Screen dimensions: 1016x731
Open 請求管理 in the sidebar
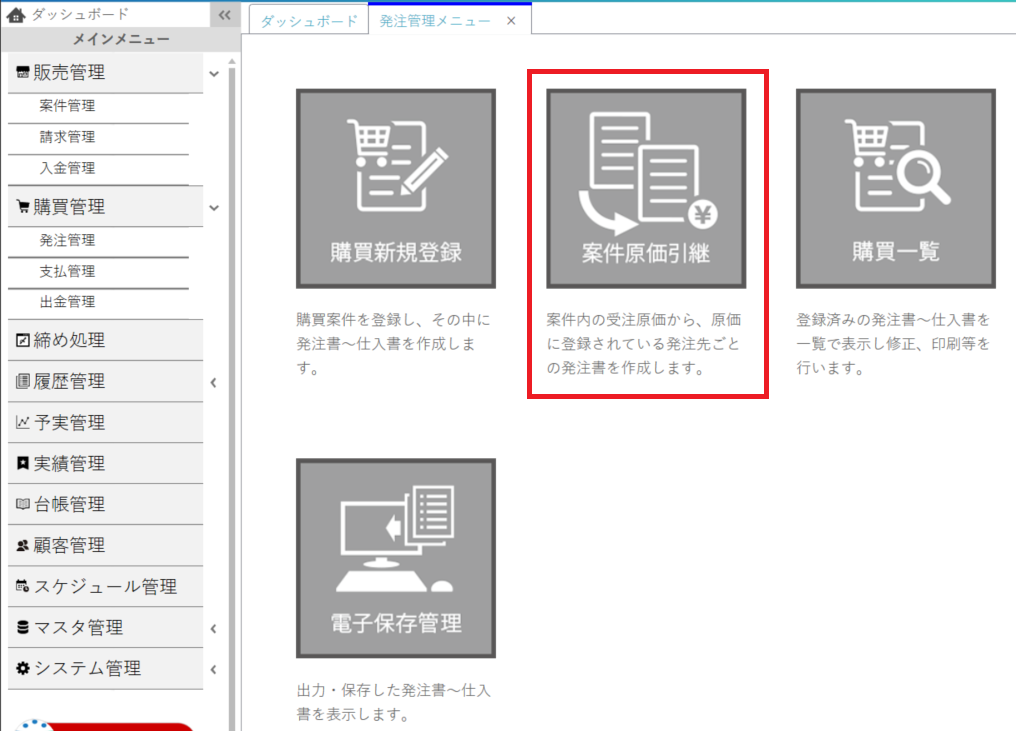click(67, 137)
